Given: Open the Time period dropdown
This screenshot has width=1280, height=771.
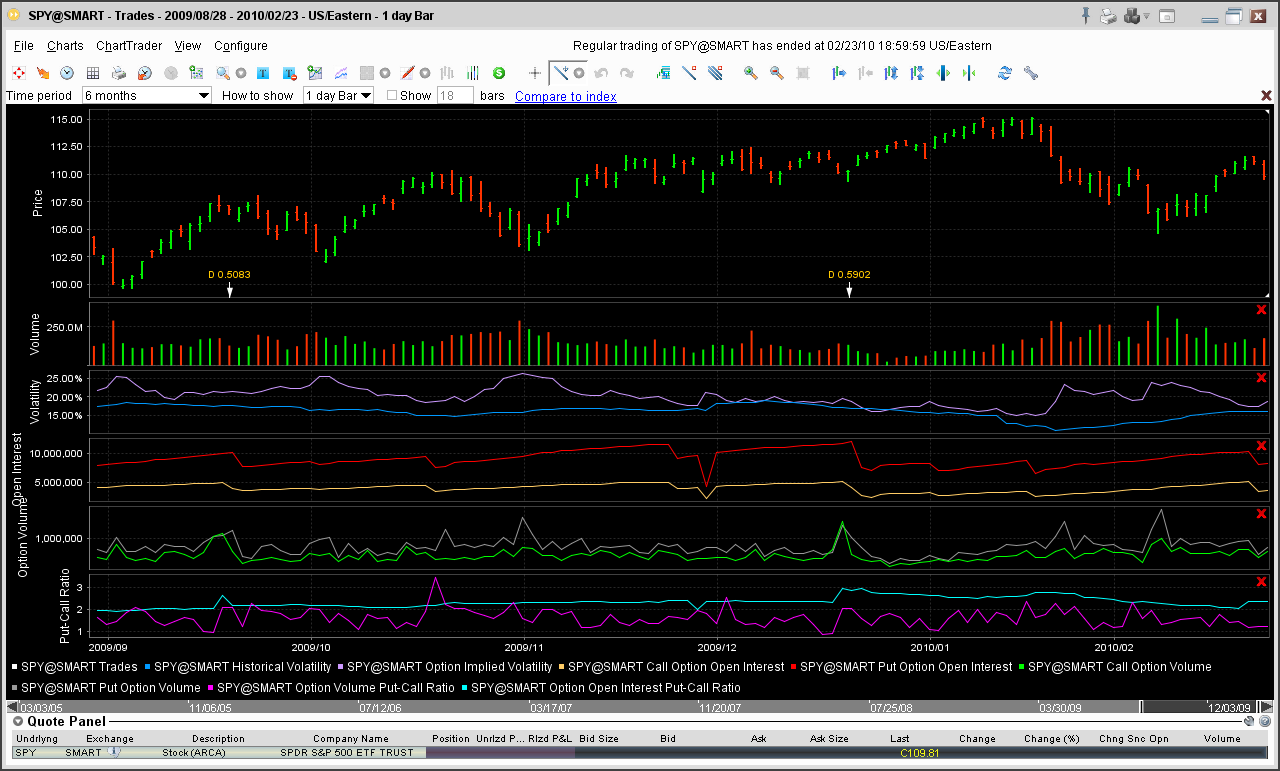Looking at the screenshot, I should click(204, 96).
